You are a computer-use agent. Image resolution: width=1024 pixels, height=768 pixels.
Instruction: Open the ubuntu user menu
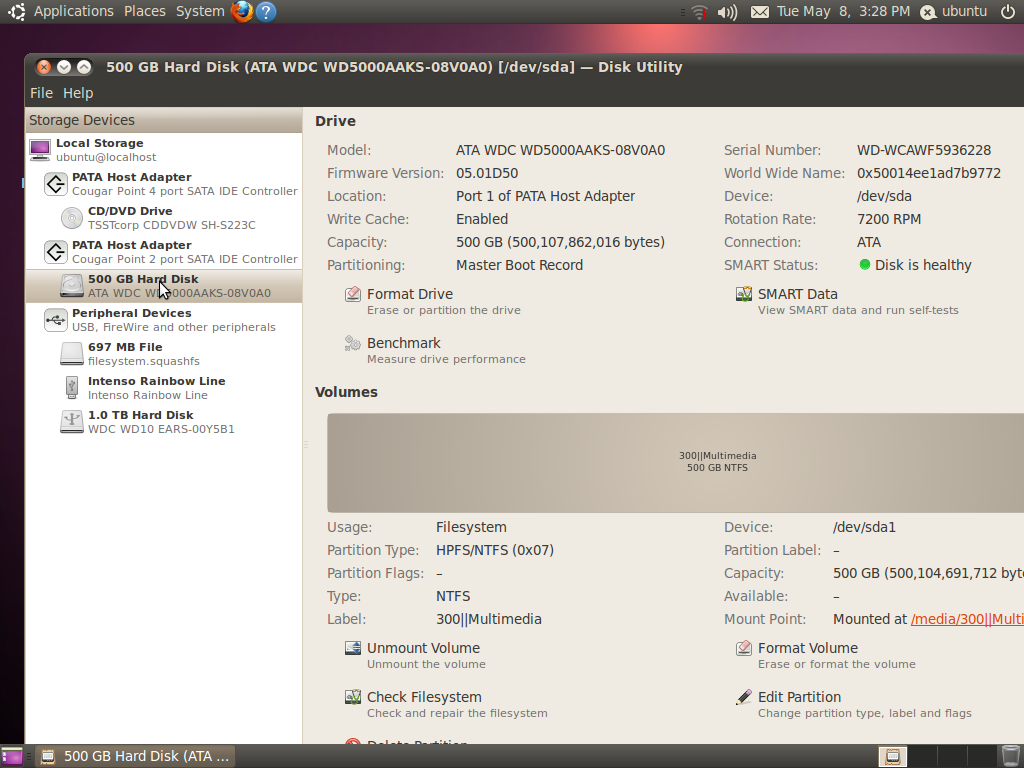click(954, 11)
